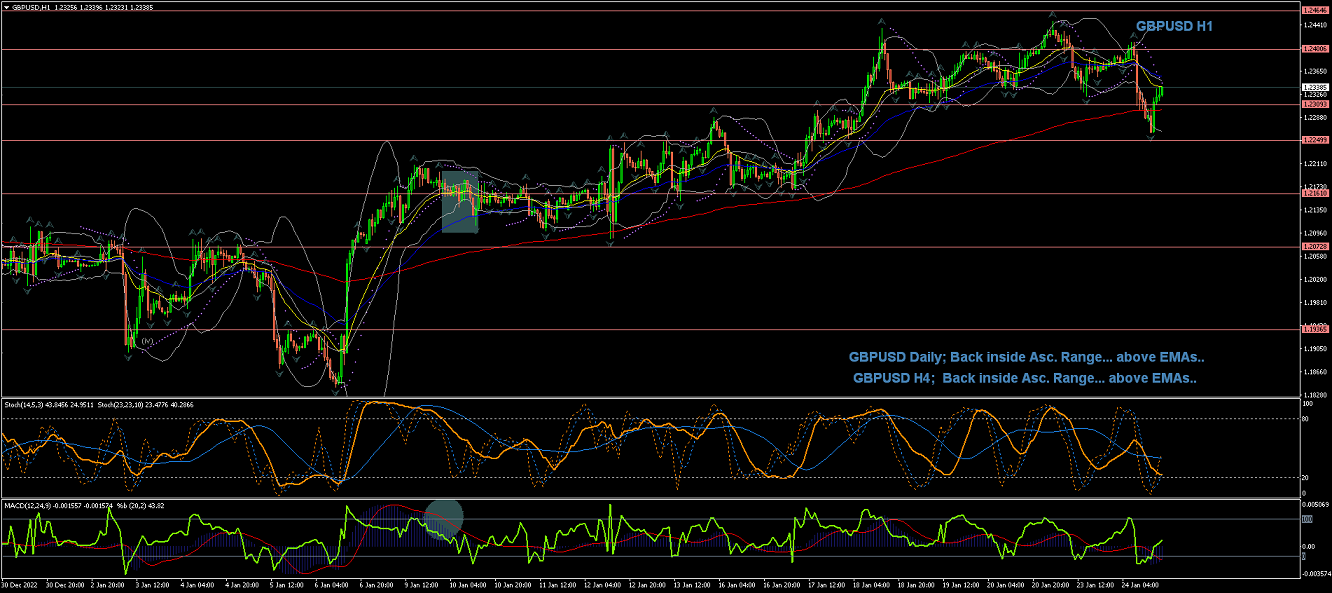Click the 1.24646 price level tag
1332x593 pixels.
coord(1314,9)
